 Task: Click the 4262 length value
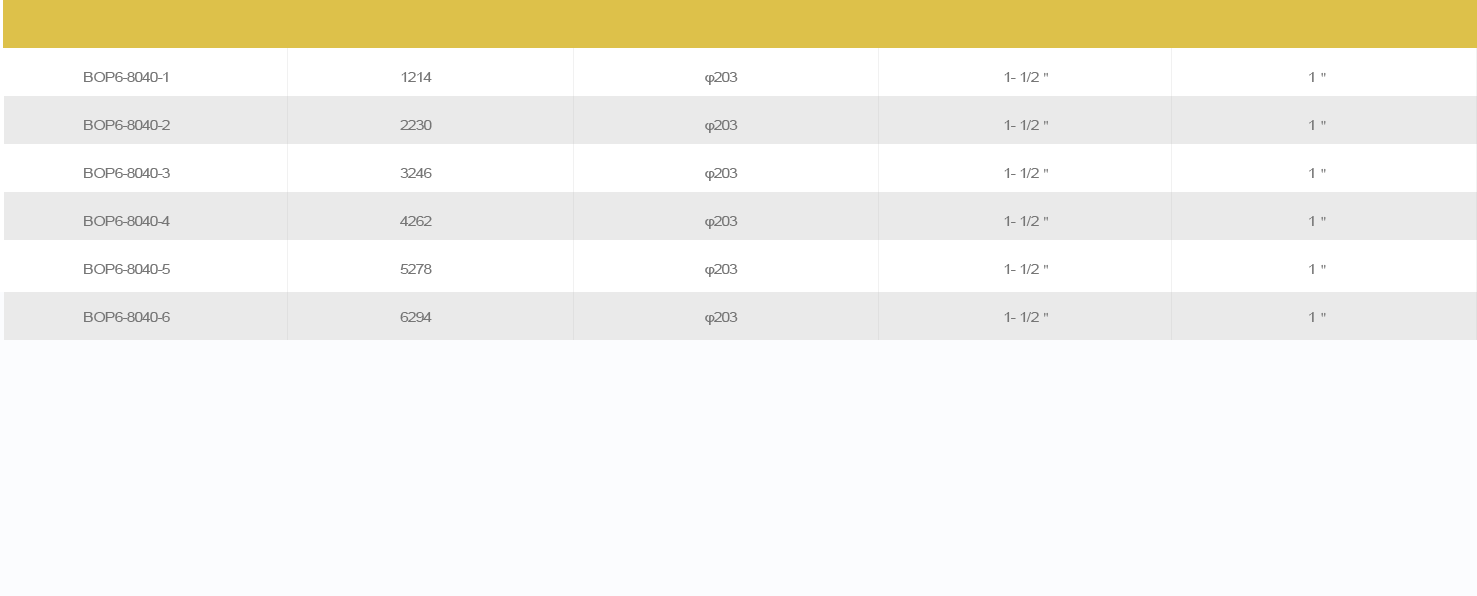pos(416,221)
